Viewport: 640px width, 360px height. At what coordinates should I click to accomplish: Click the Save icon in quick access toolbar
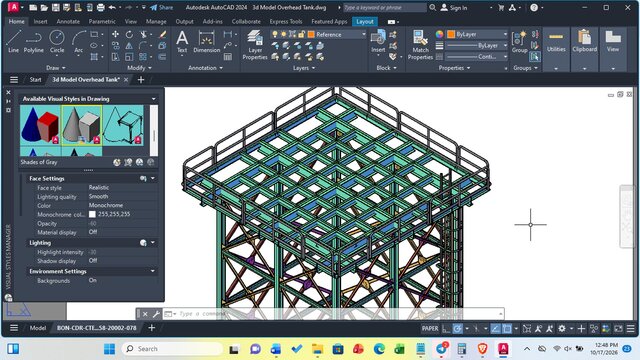tap(56, 7)
